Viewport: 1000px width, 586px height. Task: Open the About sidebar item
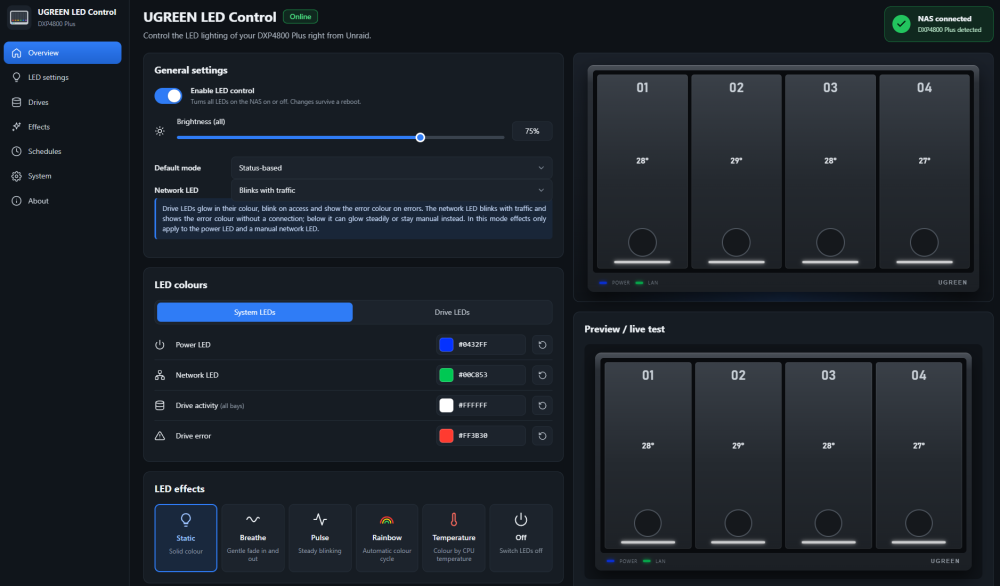point(62,201)
